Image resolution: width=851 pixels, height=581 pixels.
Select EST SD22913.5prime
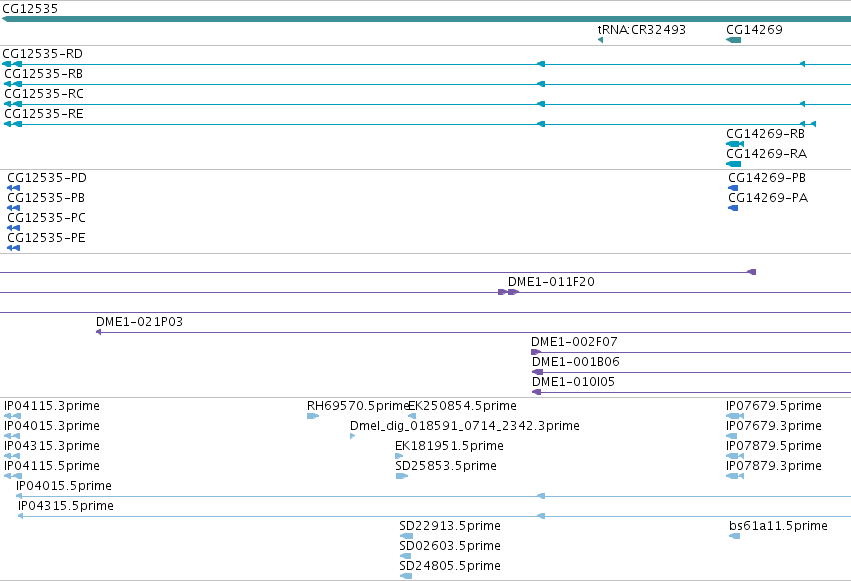coord(450,526)
